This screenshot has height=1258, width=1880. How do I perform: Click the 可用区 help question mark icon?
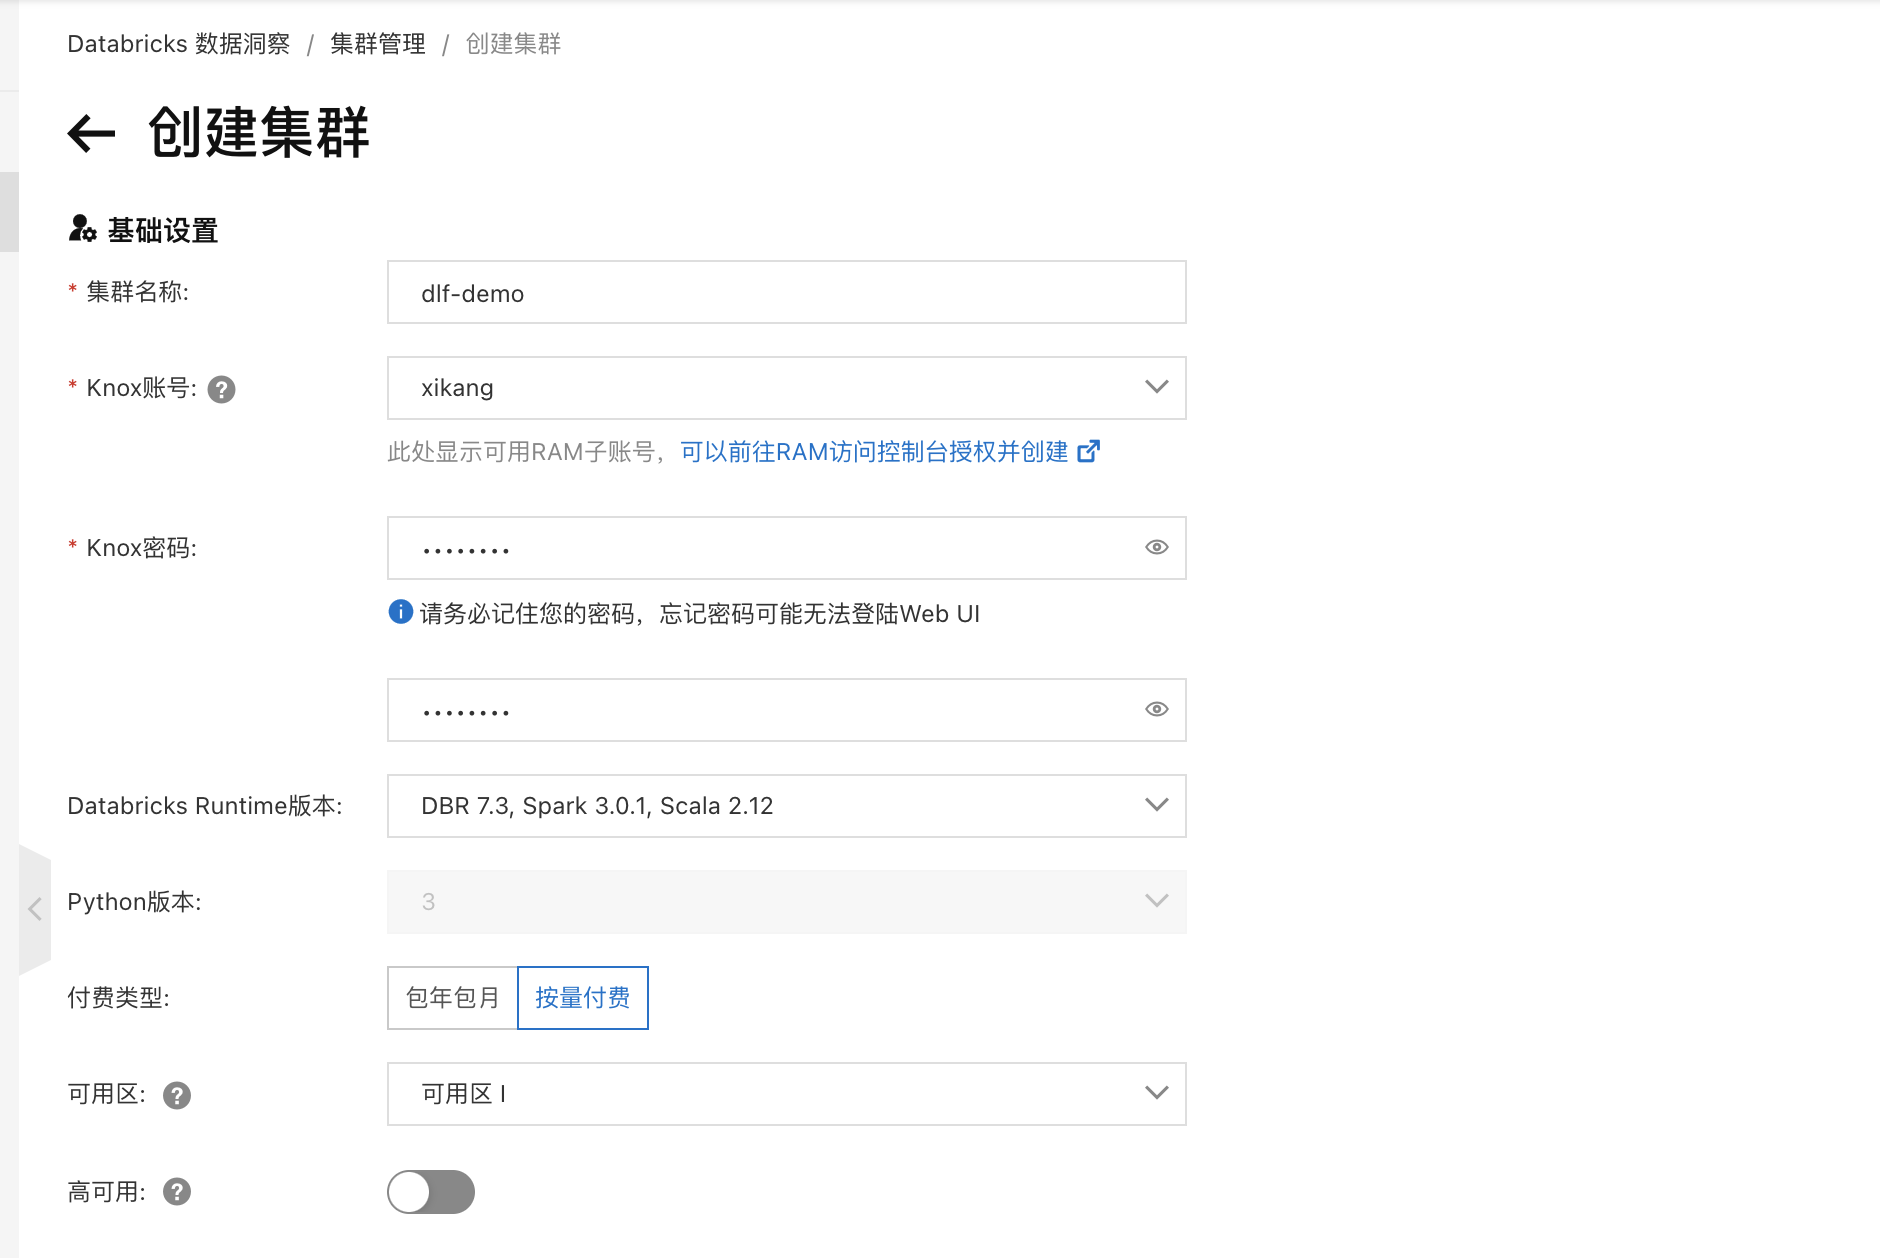click(x=177, y=1096)
